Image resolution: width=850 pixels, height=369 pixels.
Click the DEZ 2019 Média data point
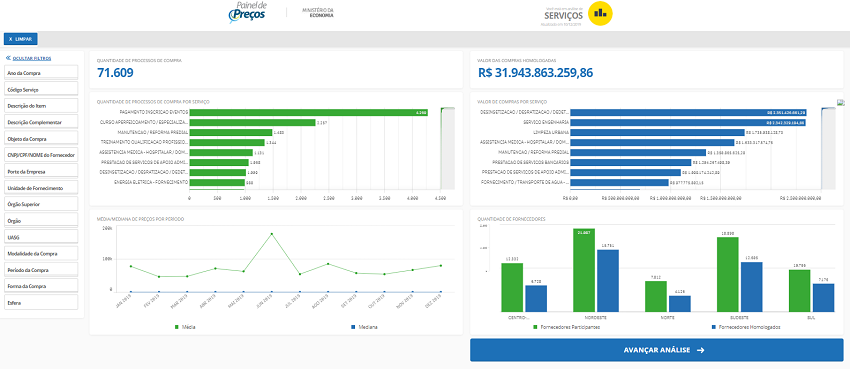click(x=441, y=266)
